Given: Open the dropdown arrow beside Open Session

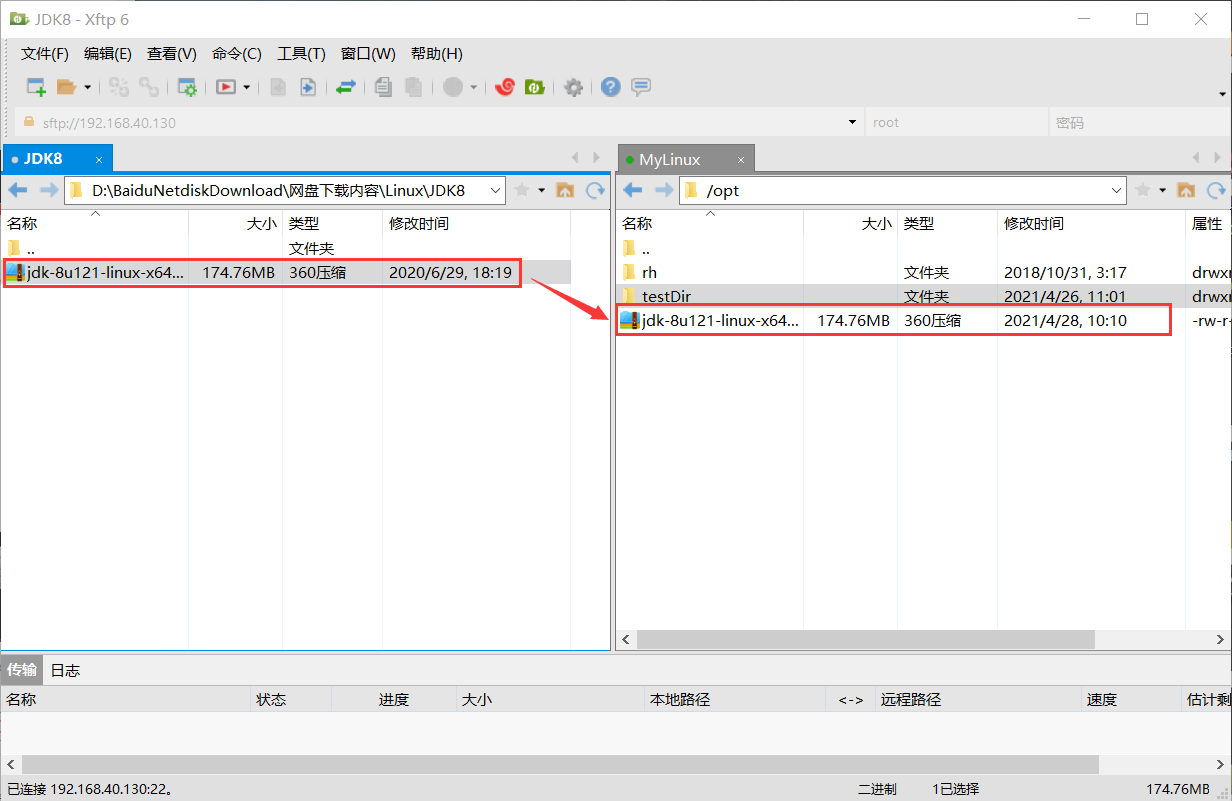Looking at the screenshot, I should pyautogui.click(x=87, y=87).
